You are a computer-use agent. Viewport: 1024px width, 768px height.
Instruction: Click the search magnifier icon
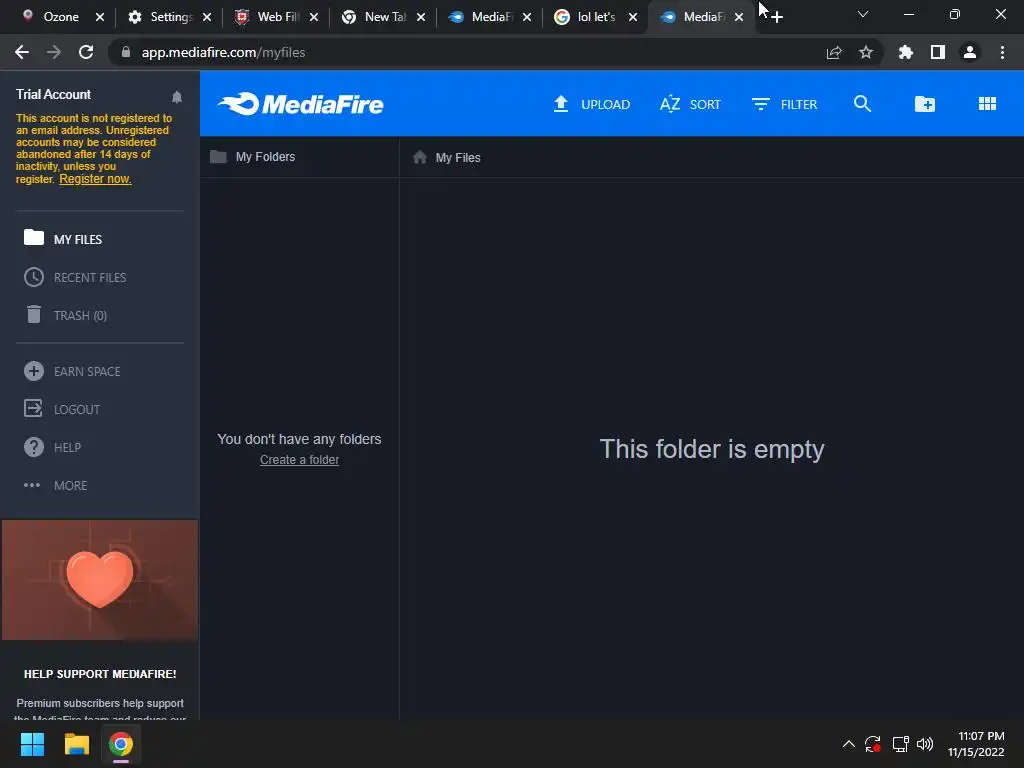click(x=862, y=103)
